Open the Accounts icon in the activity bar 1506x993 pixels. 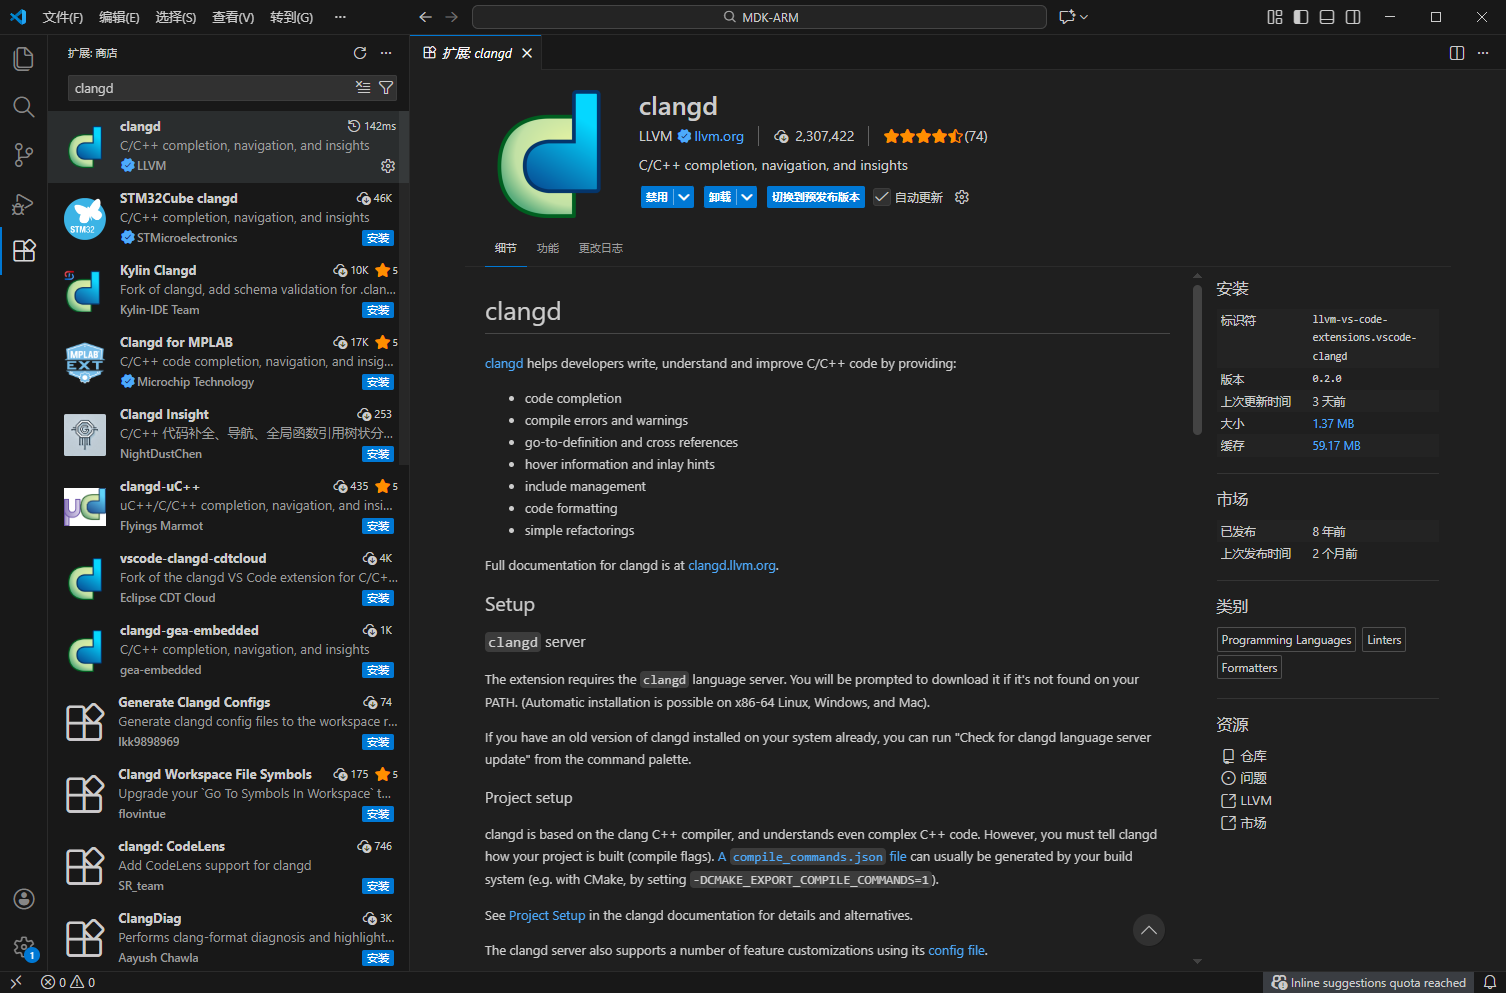tap(23, 899)
